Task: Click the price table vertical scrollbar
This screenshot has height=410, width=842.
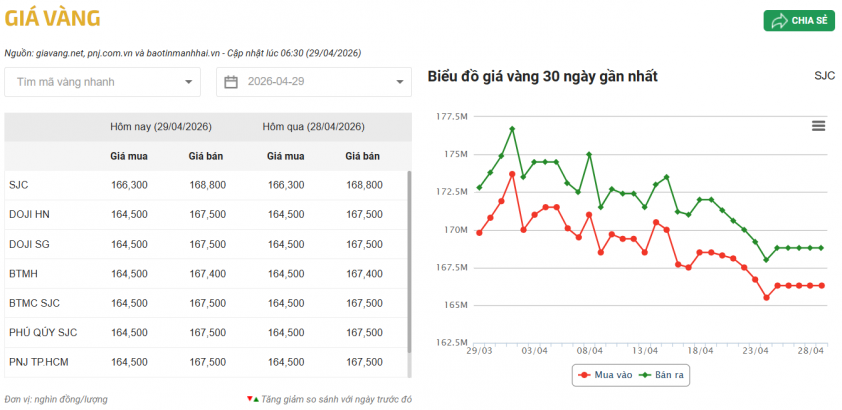Action: pyautogui.click(x=409, y=260)
